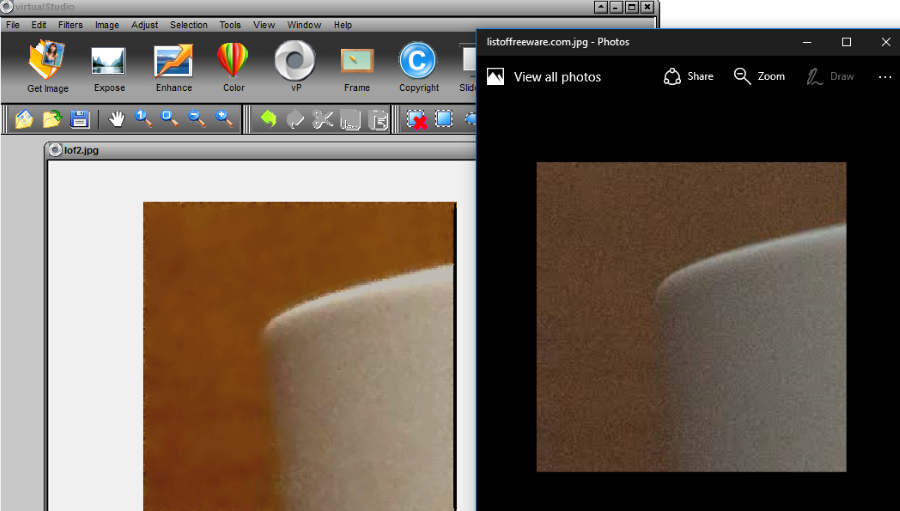Image resolution: width=900 pixels, height=511 pixels.
Task: Click the image in Photos window
Action: 691,317
